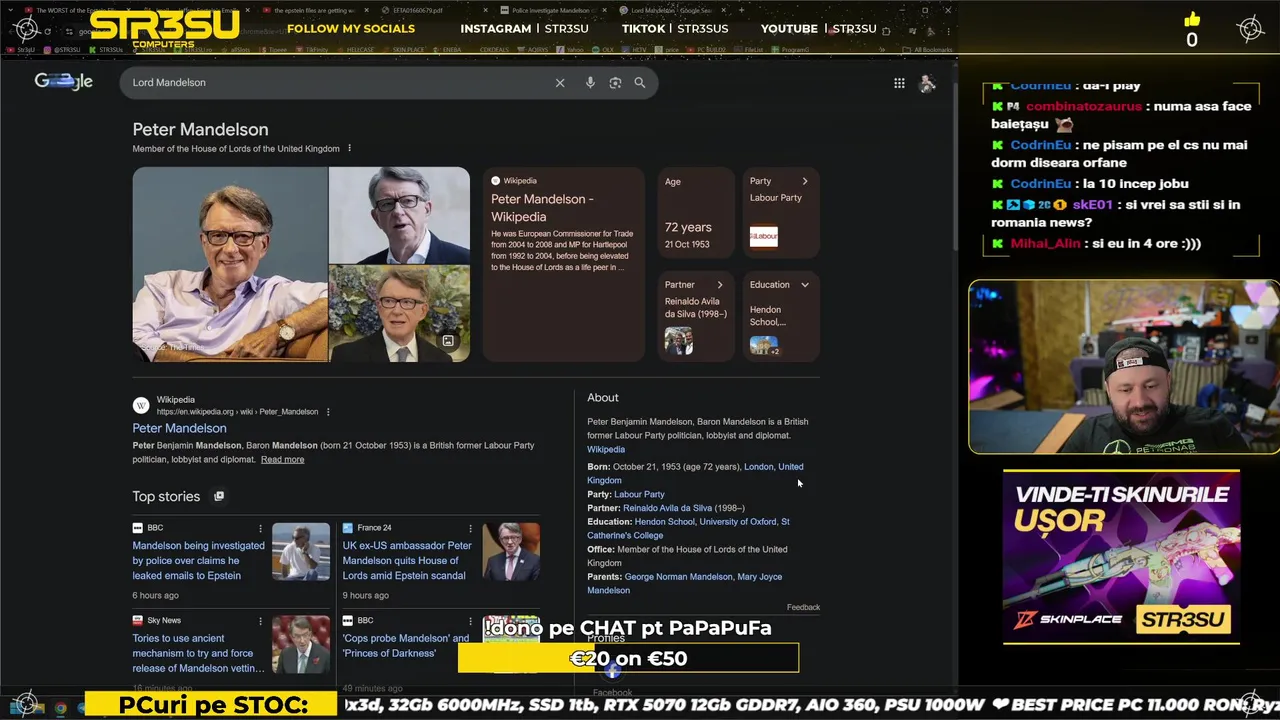Open George Norman Mandelson link
This screenshot has height=720, width=1280.
pos(678,577)
